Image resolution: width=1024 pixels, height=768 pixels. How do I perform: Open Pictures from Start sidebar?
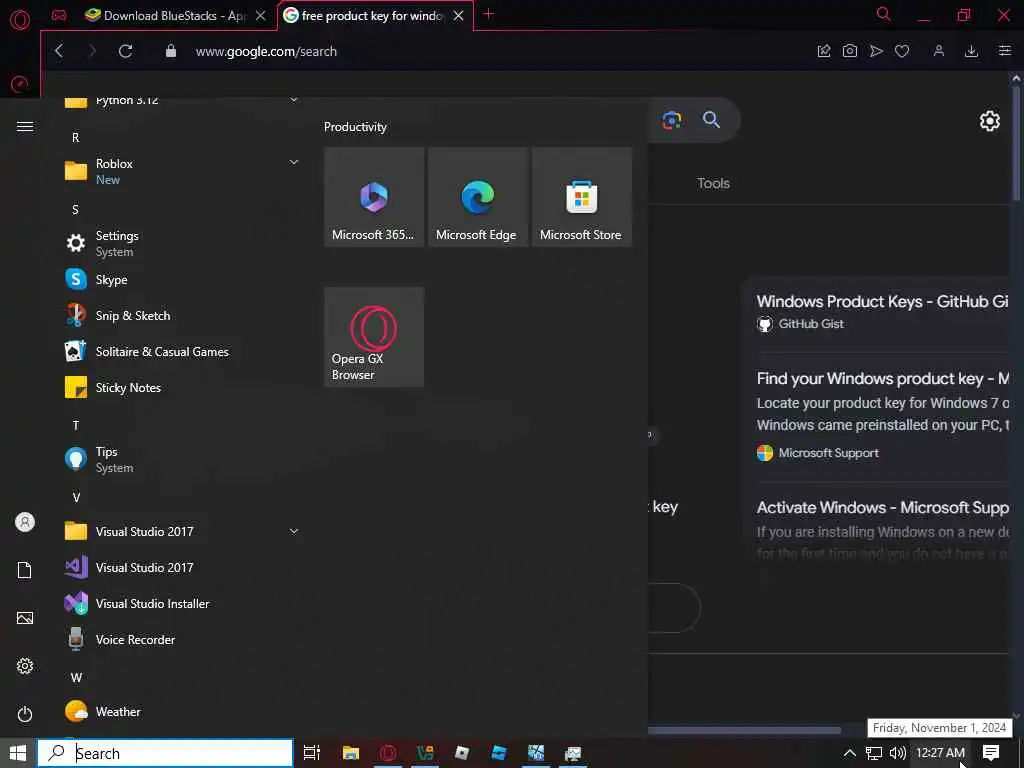[25, 618]
